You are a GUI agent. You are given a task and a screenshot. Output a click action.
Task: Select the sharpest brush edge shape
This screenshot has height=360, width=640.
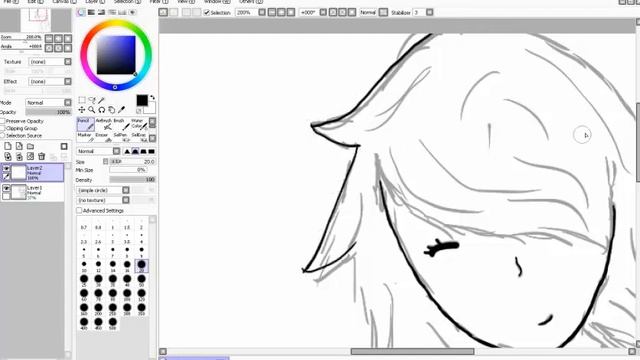point(127,151)
